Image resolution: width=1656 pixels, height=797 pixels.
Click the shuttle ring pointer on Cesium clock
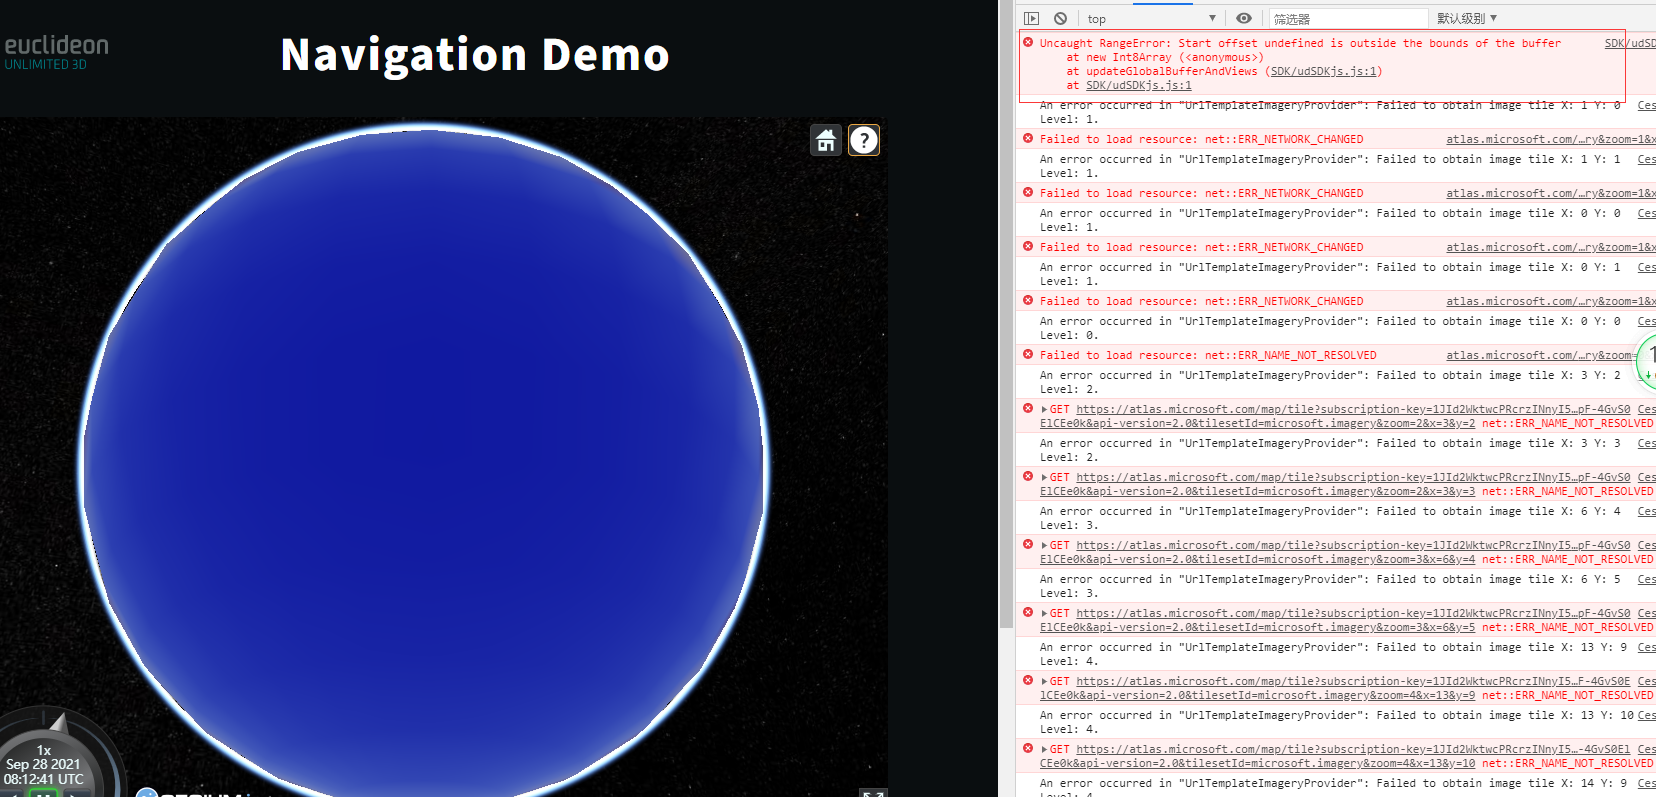(58, 722)
